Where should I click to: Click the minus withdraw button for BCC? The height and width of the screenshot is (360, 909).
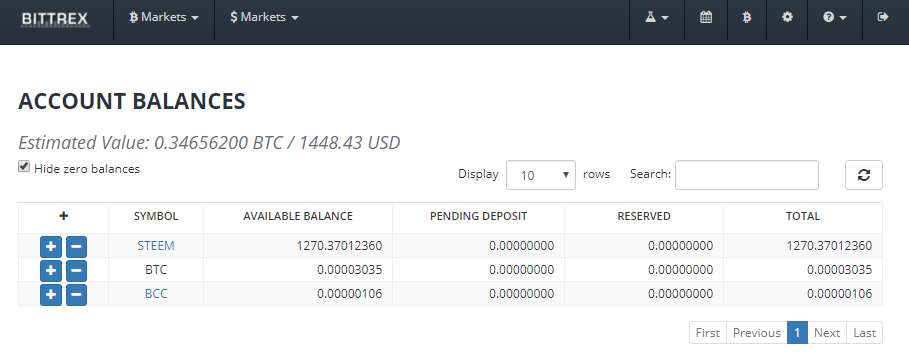coord(76,294)
